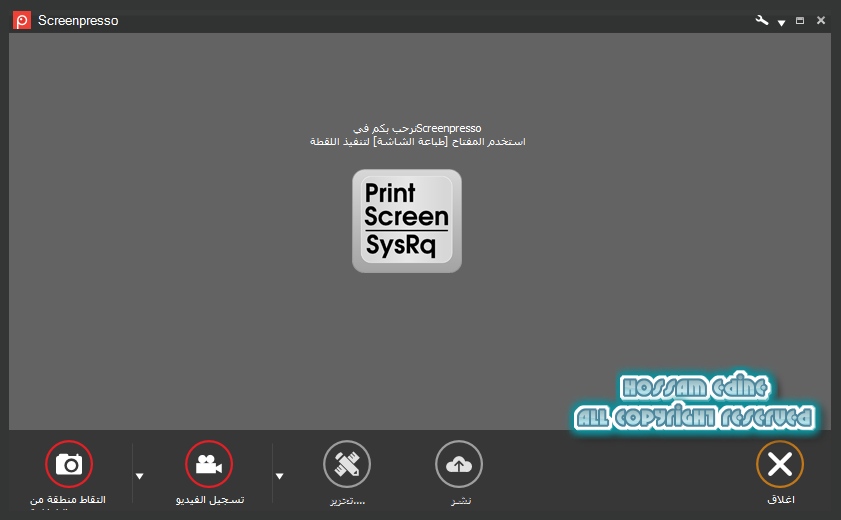Click the "التقاط منطقة من" label
Viewport: 841px width, 520px height.
tap(68, 500)
